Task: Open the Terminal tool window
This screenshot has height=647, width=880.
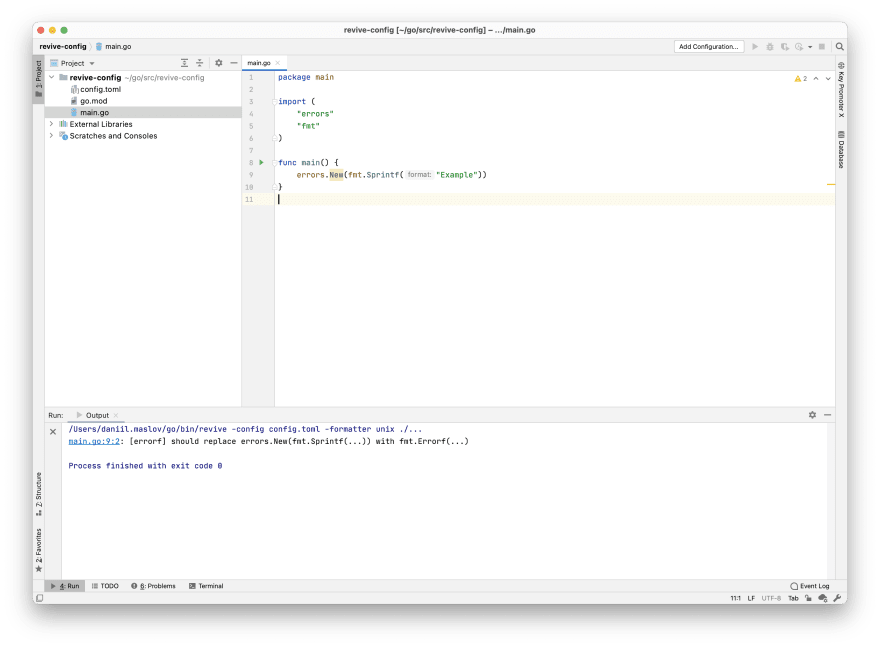Action: point(206,586)
